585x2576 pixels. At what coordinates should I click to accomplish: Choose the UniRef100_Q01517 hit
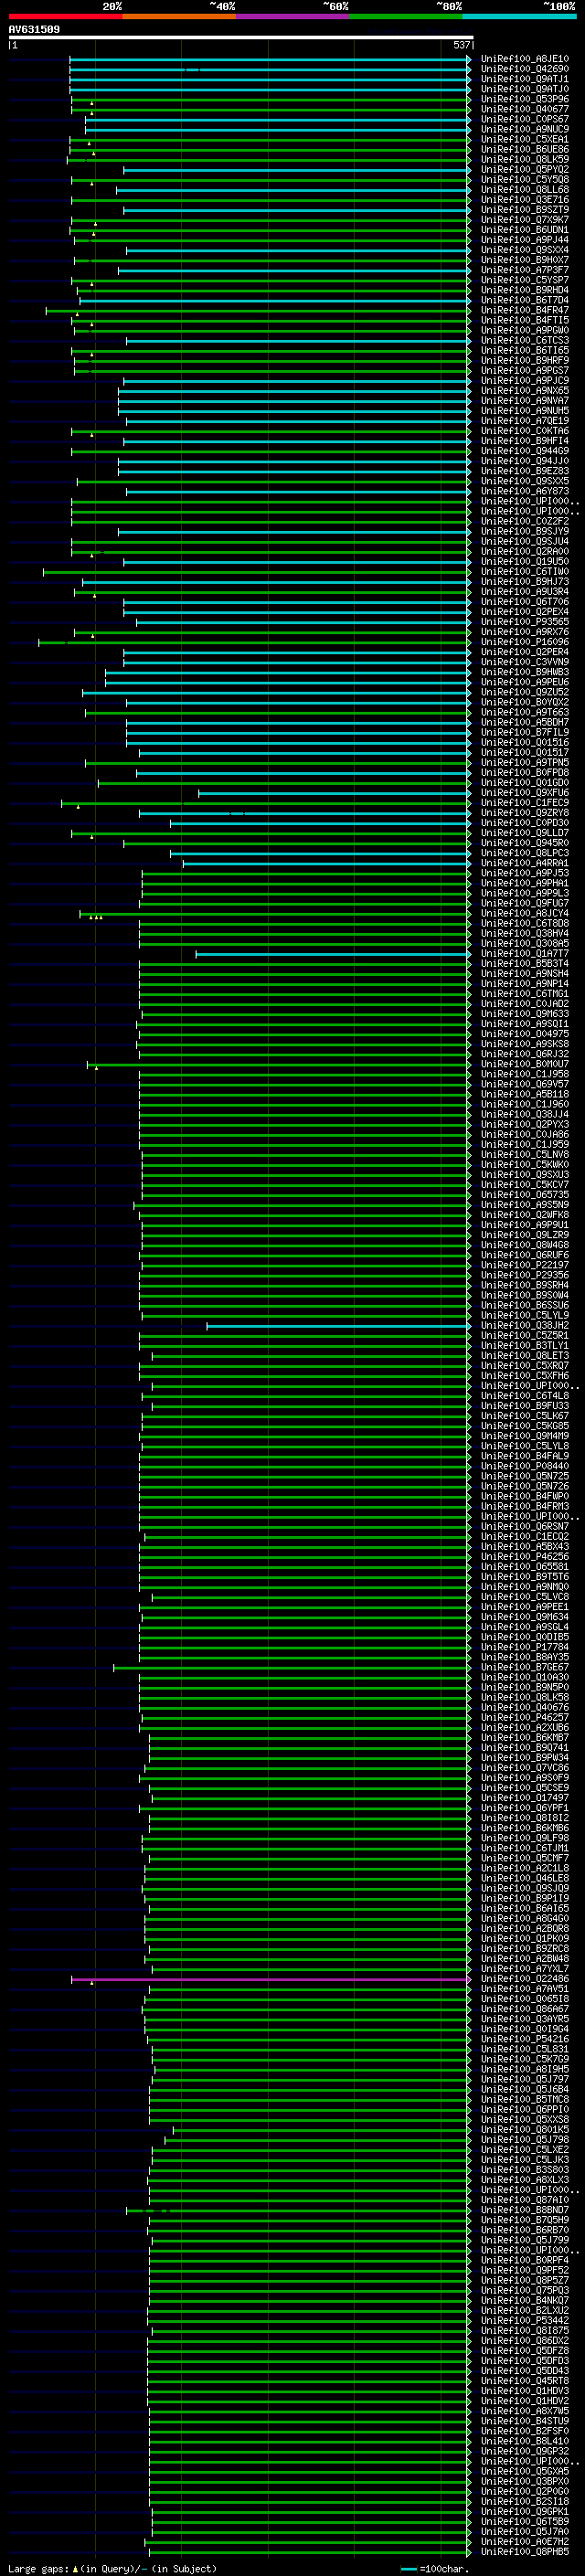point(525,752)
